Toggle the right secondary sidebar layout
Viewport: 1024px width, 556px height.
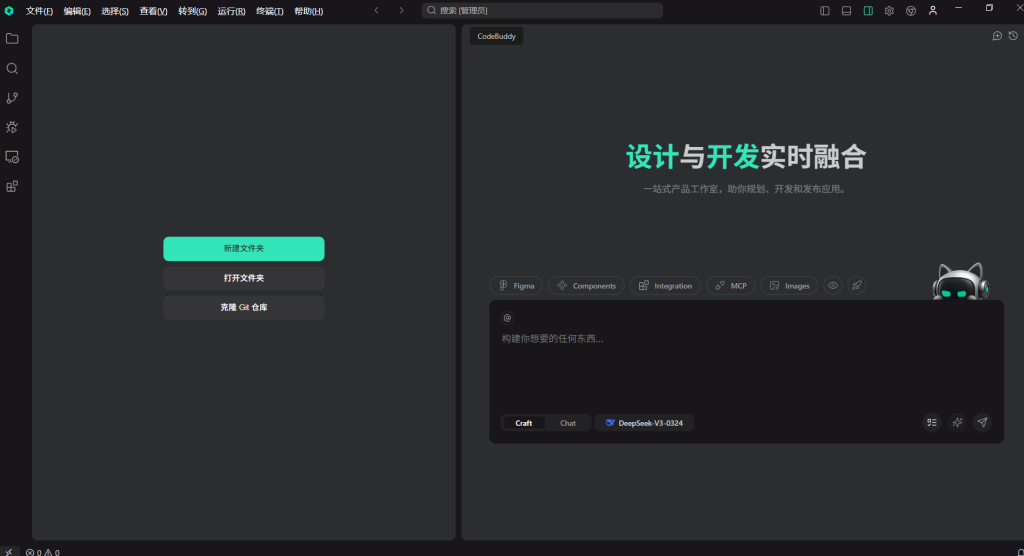(868, 11)
